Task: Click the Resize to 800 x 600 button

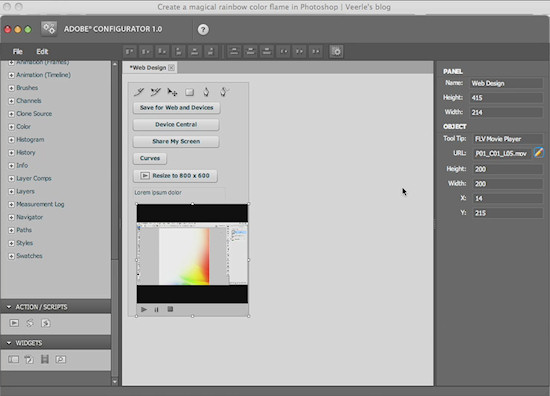Action: 175,175
